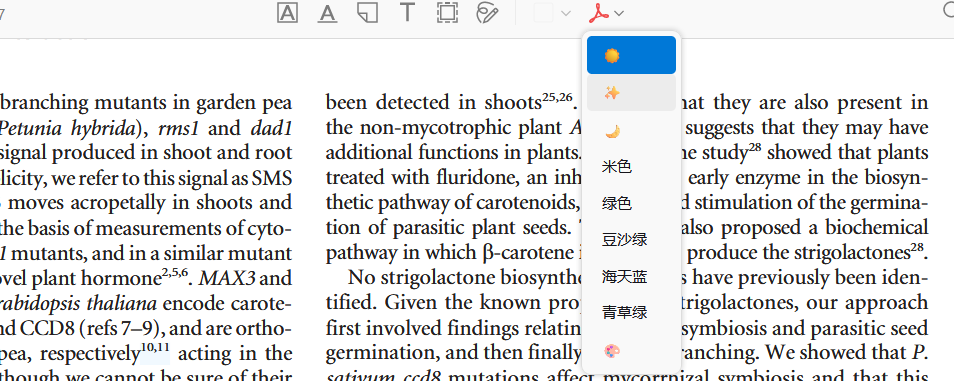Viewport: 954px width, 381px height.
Task: Choose the sun light theme option
Action: coord(631,55)
